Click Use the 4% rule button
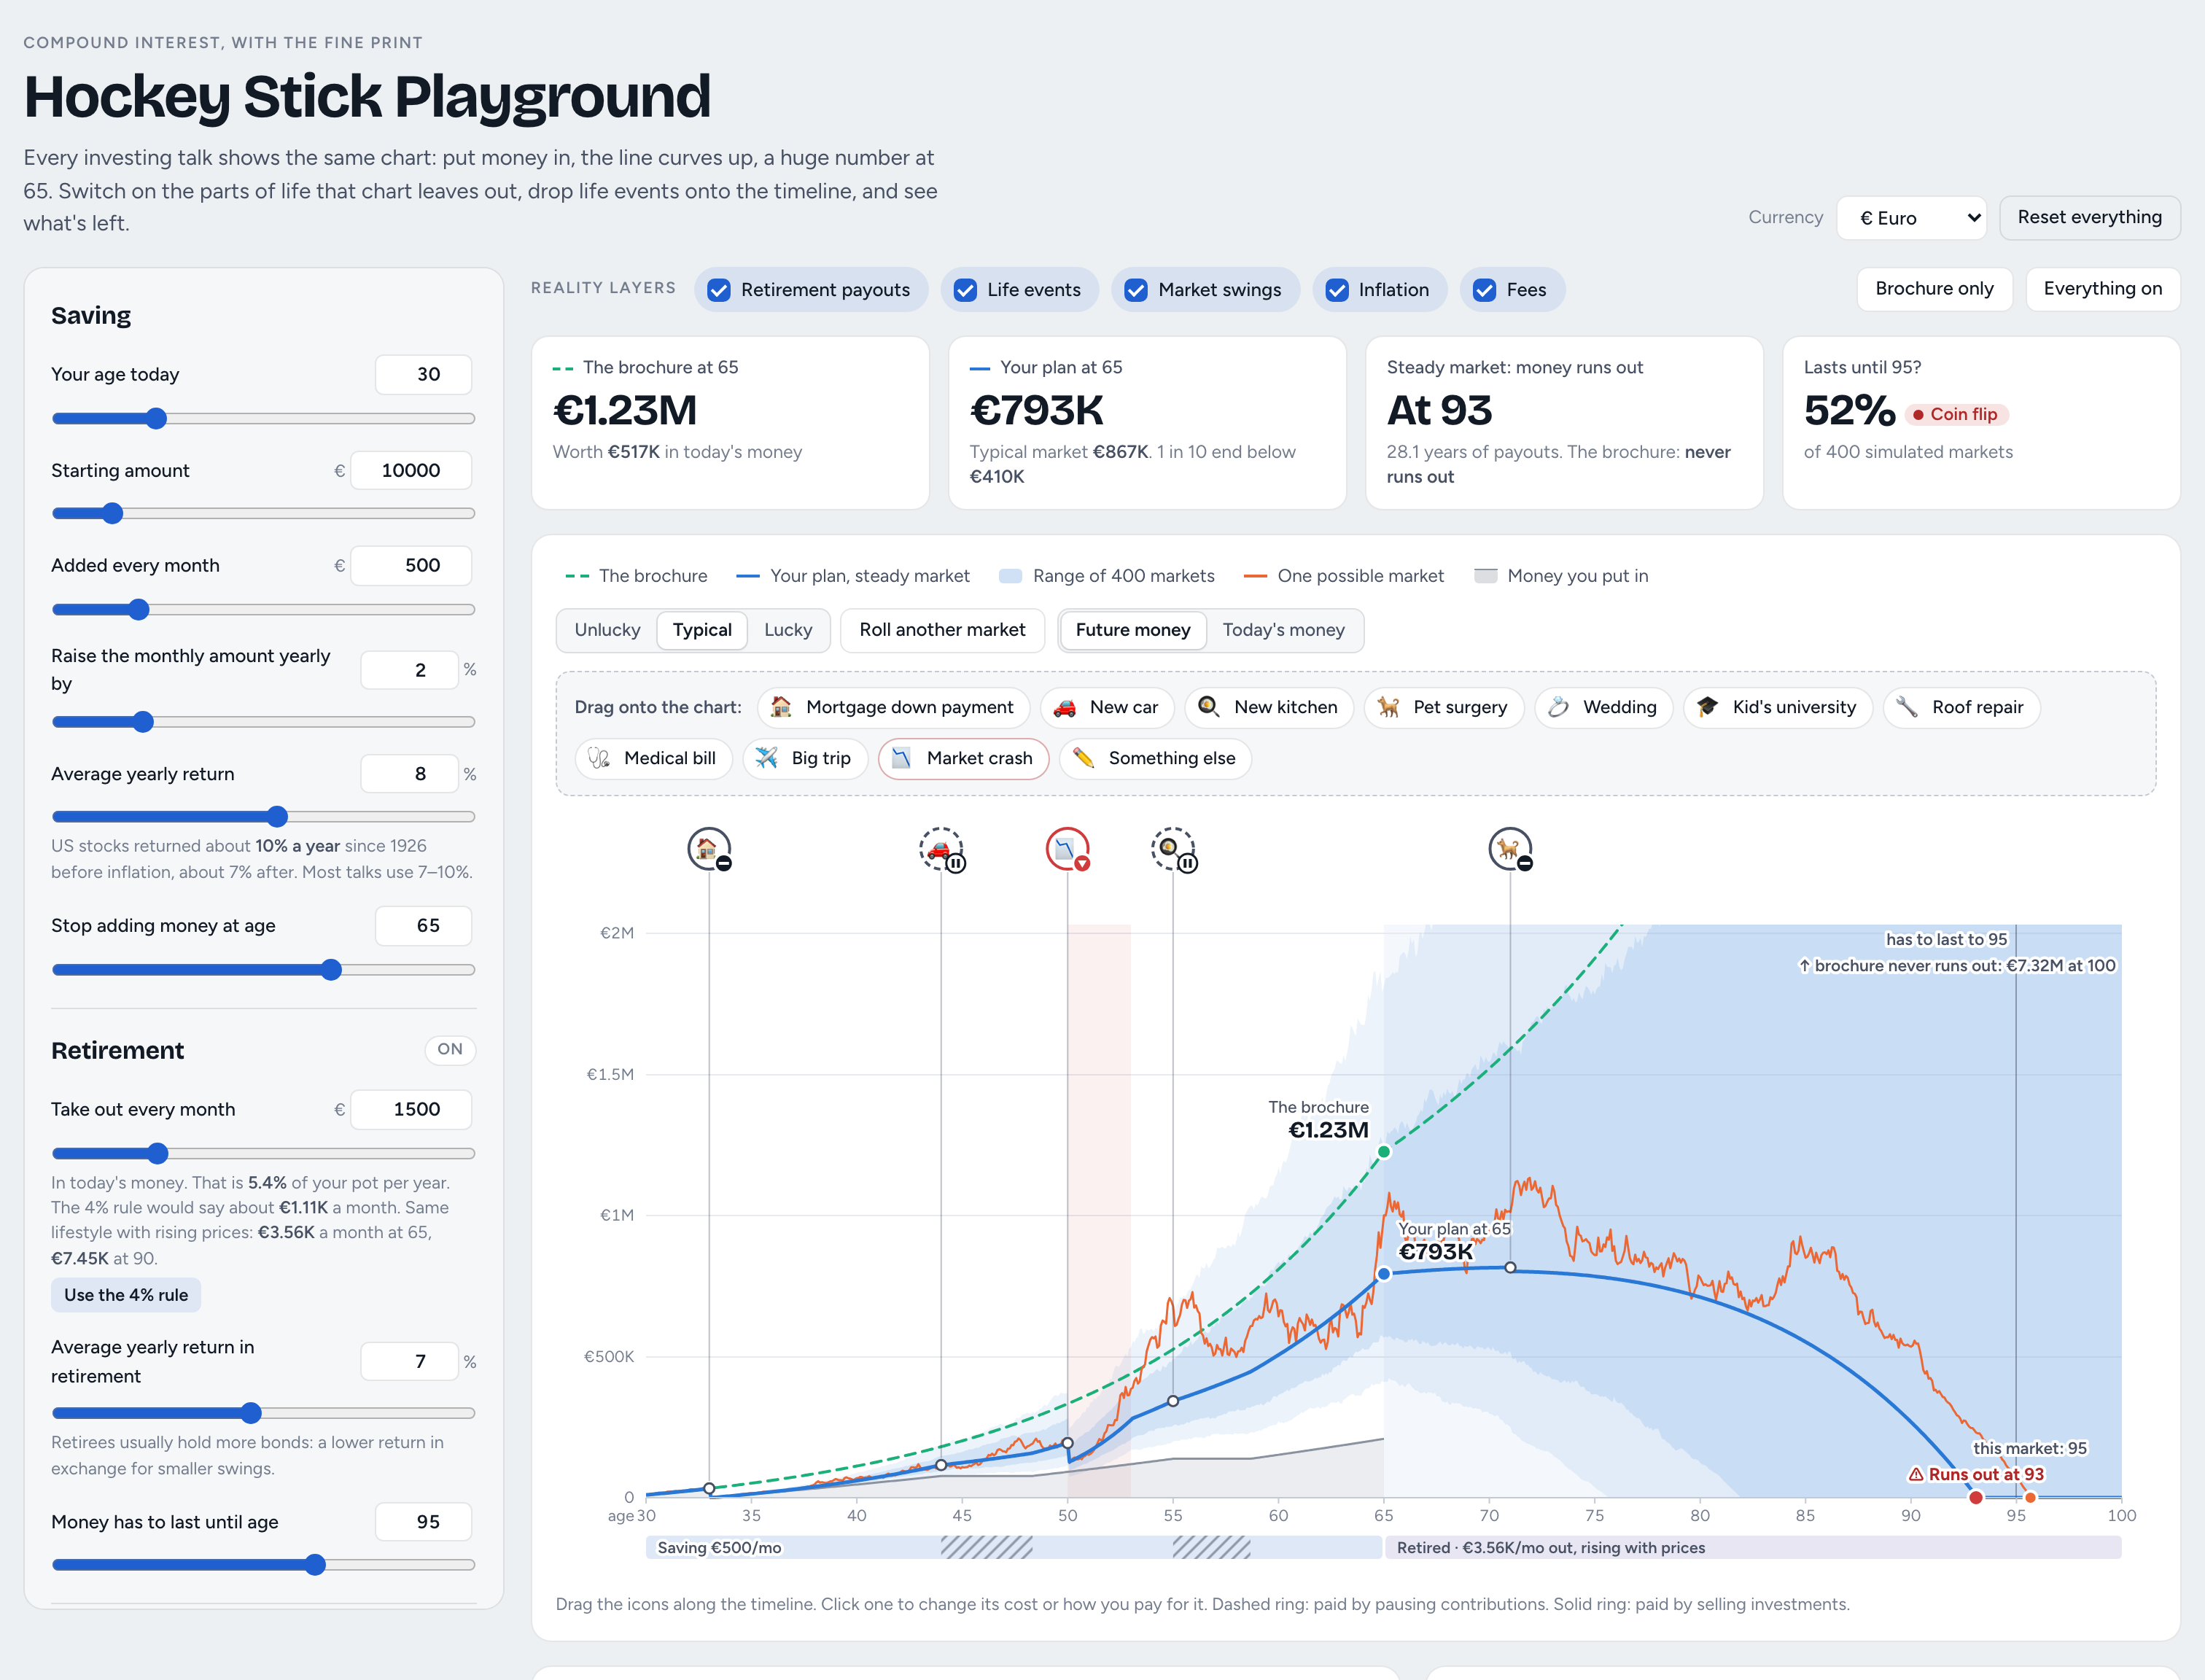2205x1680 pixels. click(x=126, y=1296)
